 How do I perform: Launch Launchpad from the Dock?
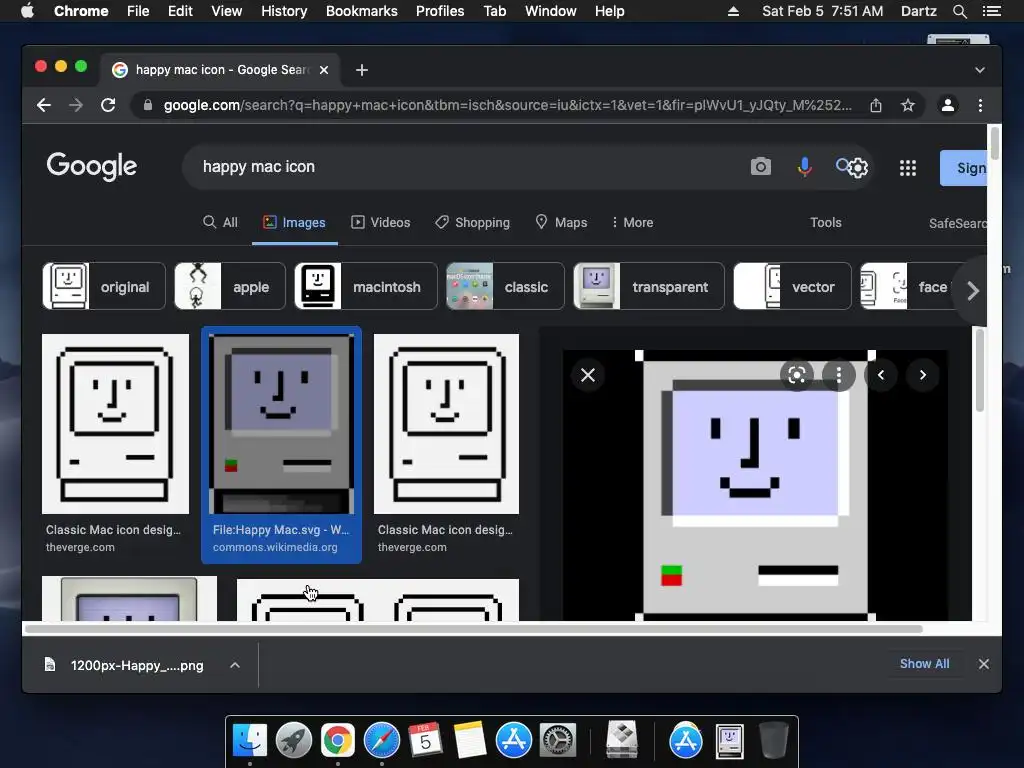(294, 740)
